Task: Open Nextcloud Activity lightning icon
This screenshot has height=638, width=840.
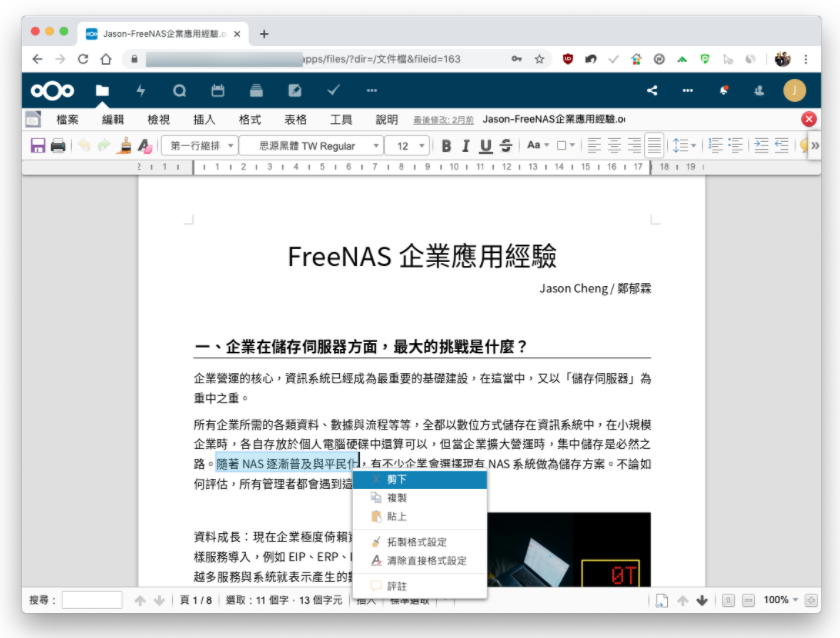Action: (x=141, y=91)
